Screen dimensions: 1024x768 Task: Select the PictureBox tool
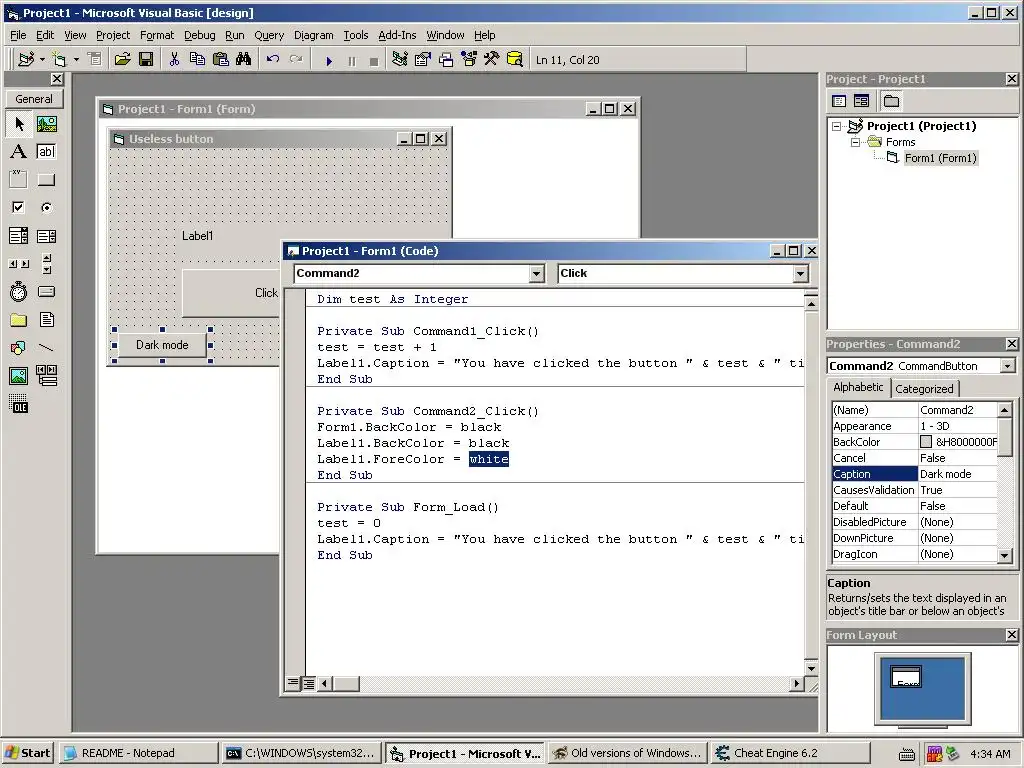point(46,123)
